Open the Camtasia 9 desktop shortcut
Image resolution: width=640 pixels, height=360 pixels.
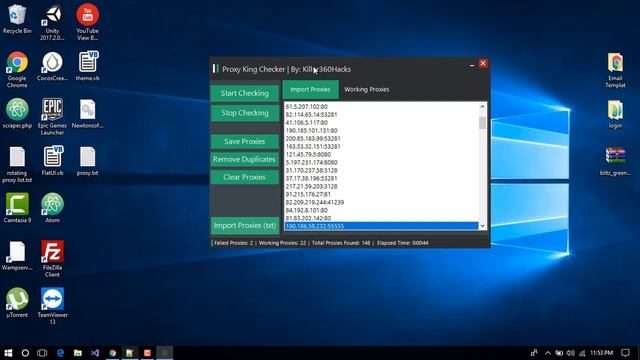17,208
